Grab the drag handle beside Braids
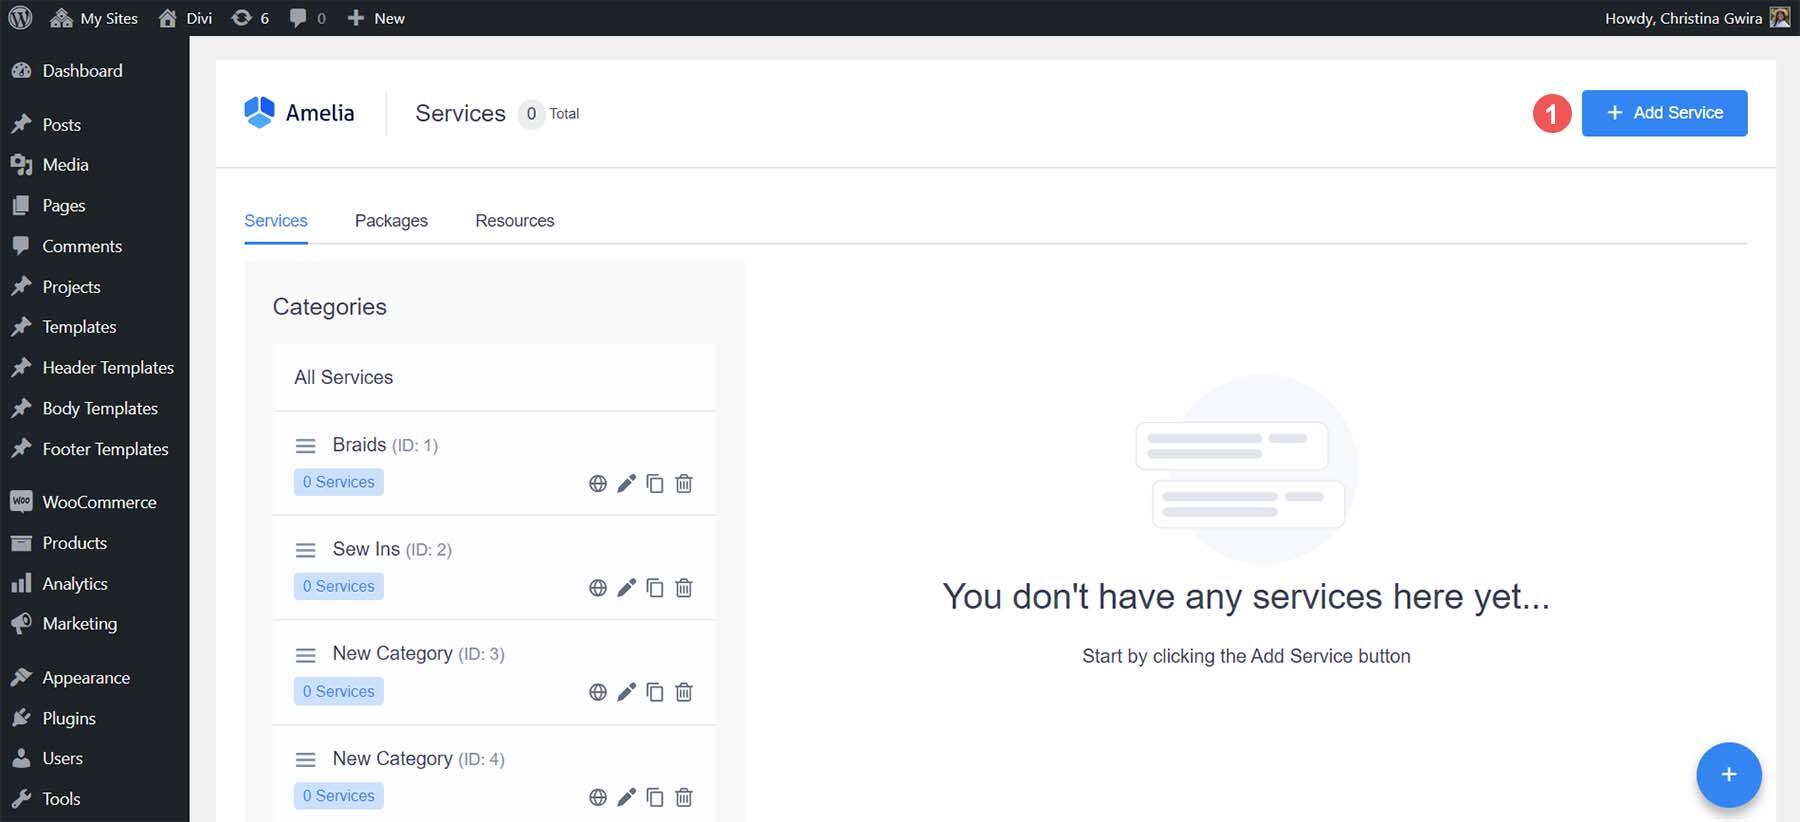 pos(306,446)
